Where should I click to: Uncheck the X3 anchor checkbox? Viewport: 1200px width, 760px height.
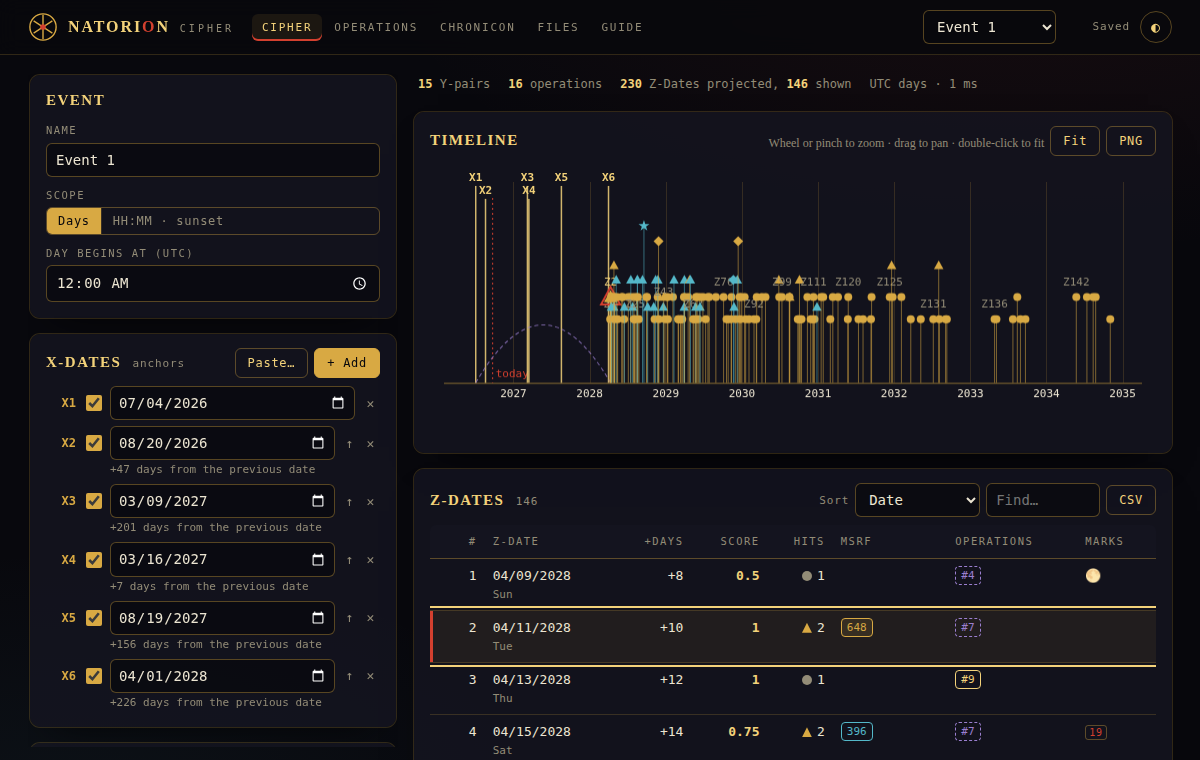[94, 501]
